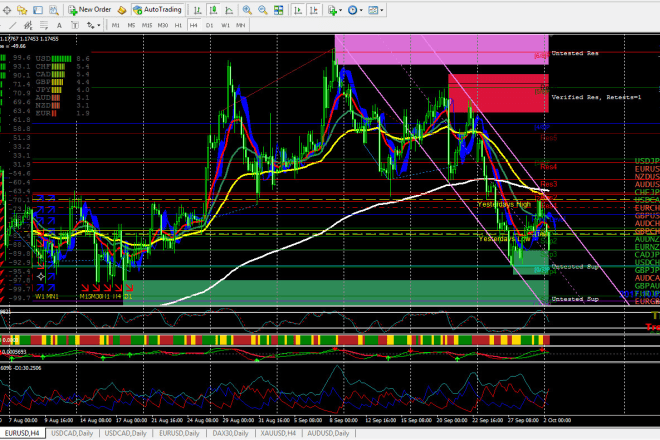This screenshot has width=660, height=440.
Task: Click the 'Yesterdays Low' label
Action: tap(504, 239)
